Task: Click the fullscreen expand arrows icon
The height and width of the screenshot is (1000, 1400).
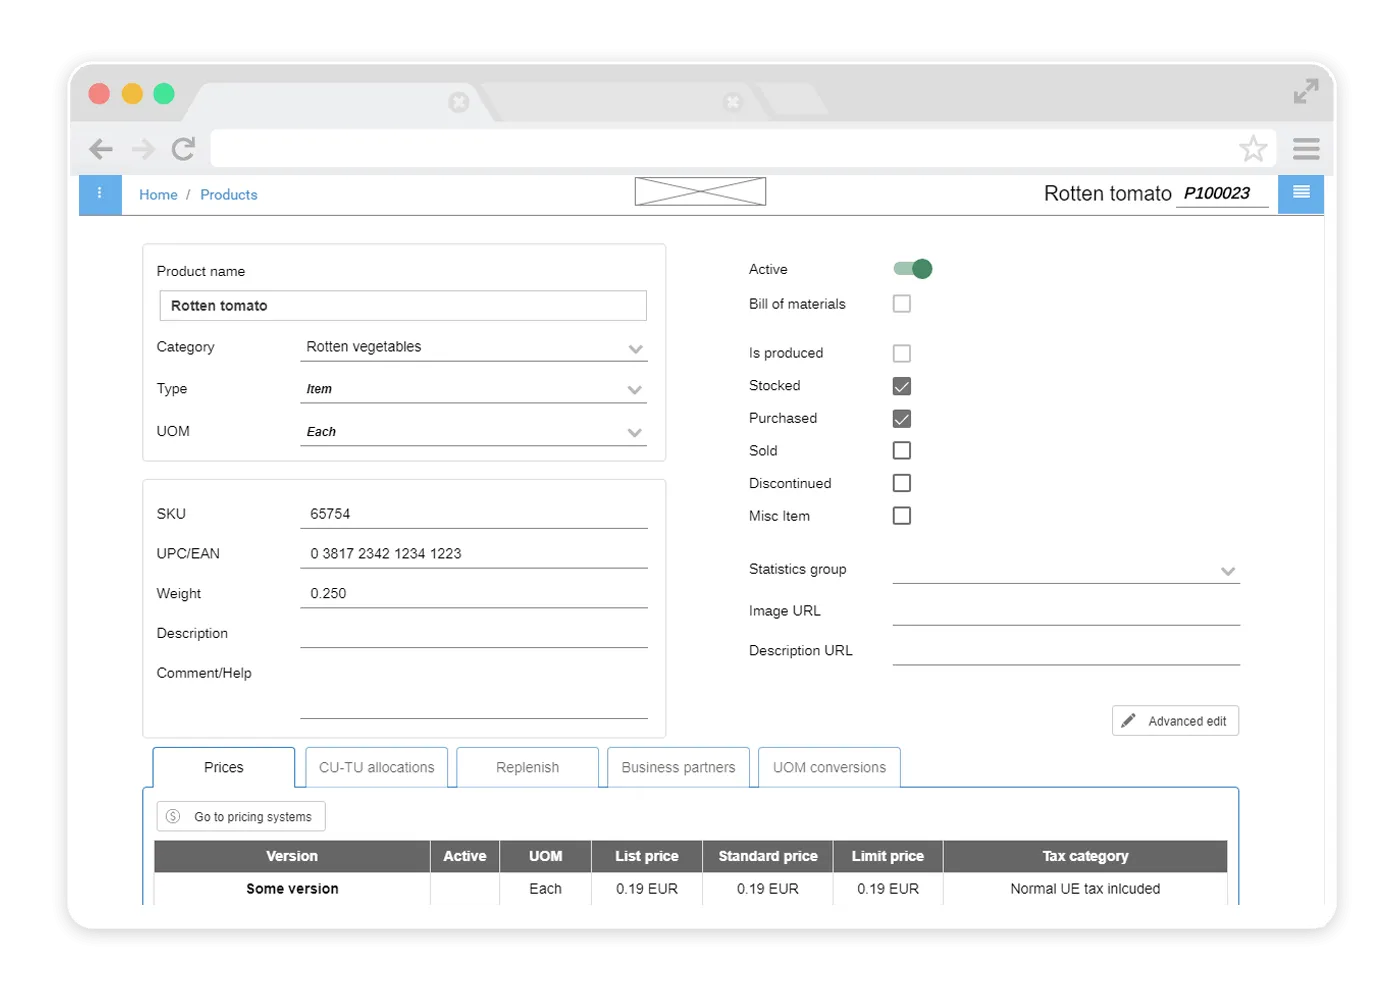Action: pos(1306,91)
